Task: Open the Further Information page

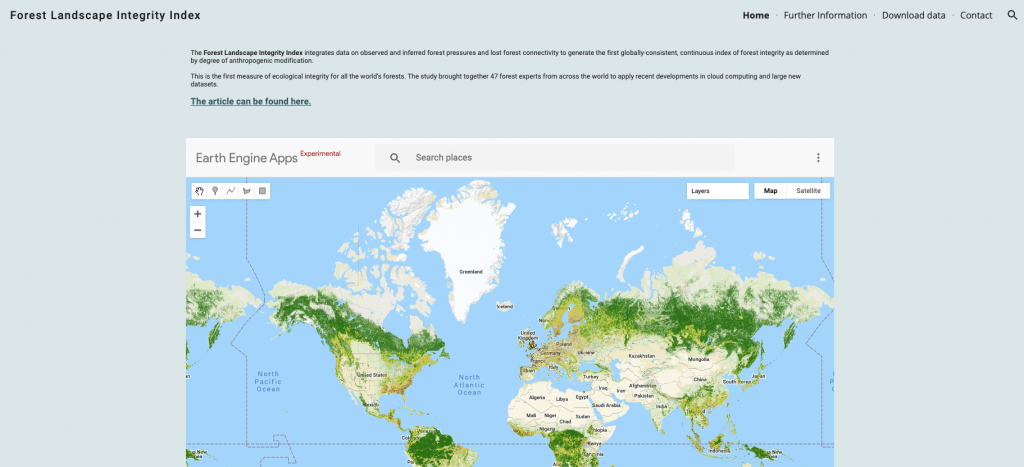Action: pos(826,15)
